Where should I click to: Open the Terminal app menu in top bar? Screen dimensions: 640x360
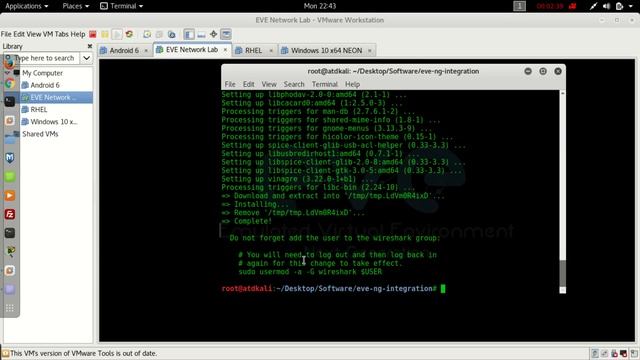point(122,6)
